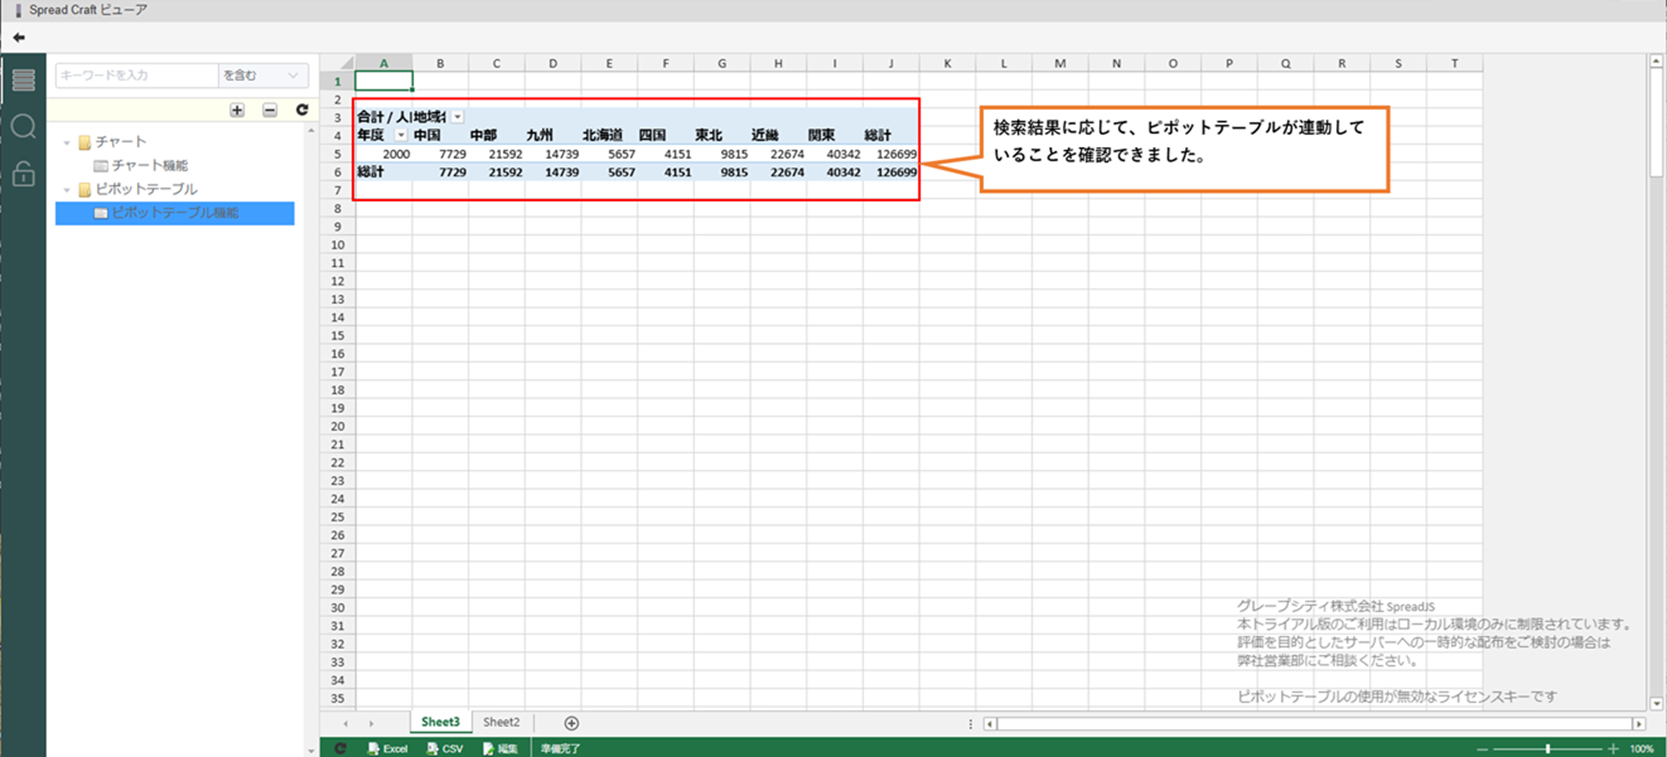Collapse the チャート folder
This screenshot has width=1667, height=757.
point(67,142)
